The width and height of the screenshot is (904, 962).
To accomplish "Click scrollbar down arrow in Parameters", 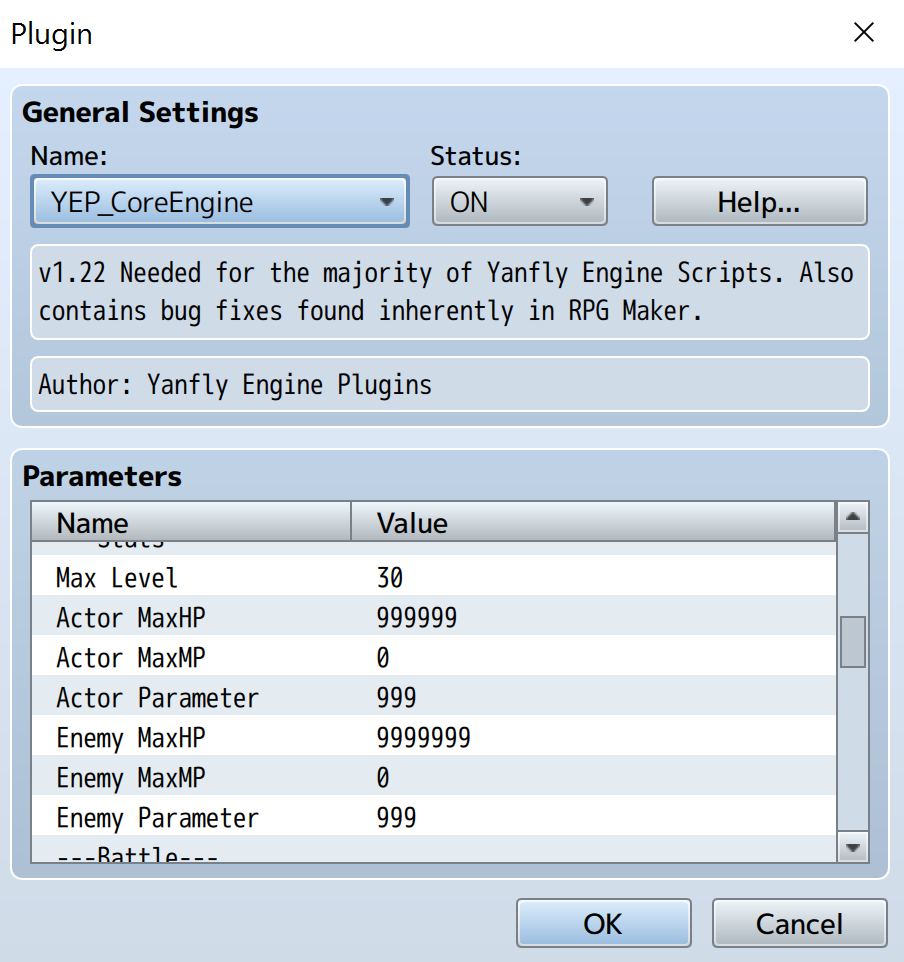I will coord(852,847).
